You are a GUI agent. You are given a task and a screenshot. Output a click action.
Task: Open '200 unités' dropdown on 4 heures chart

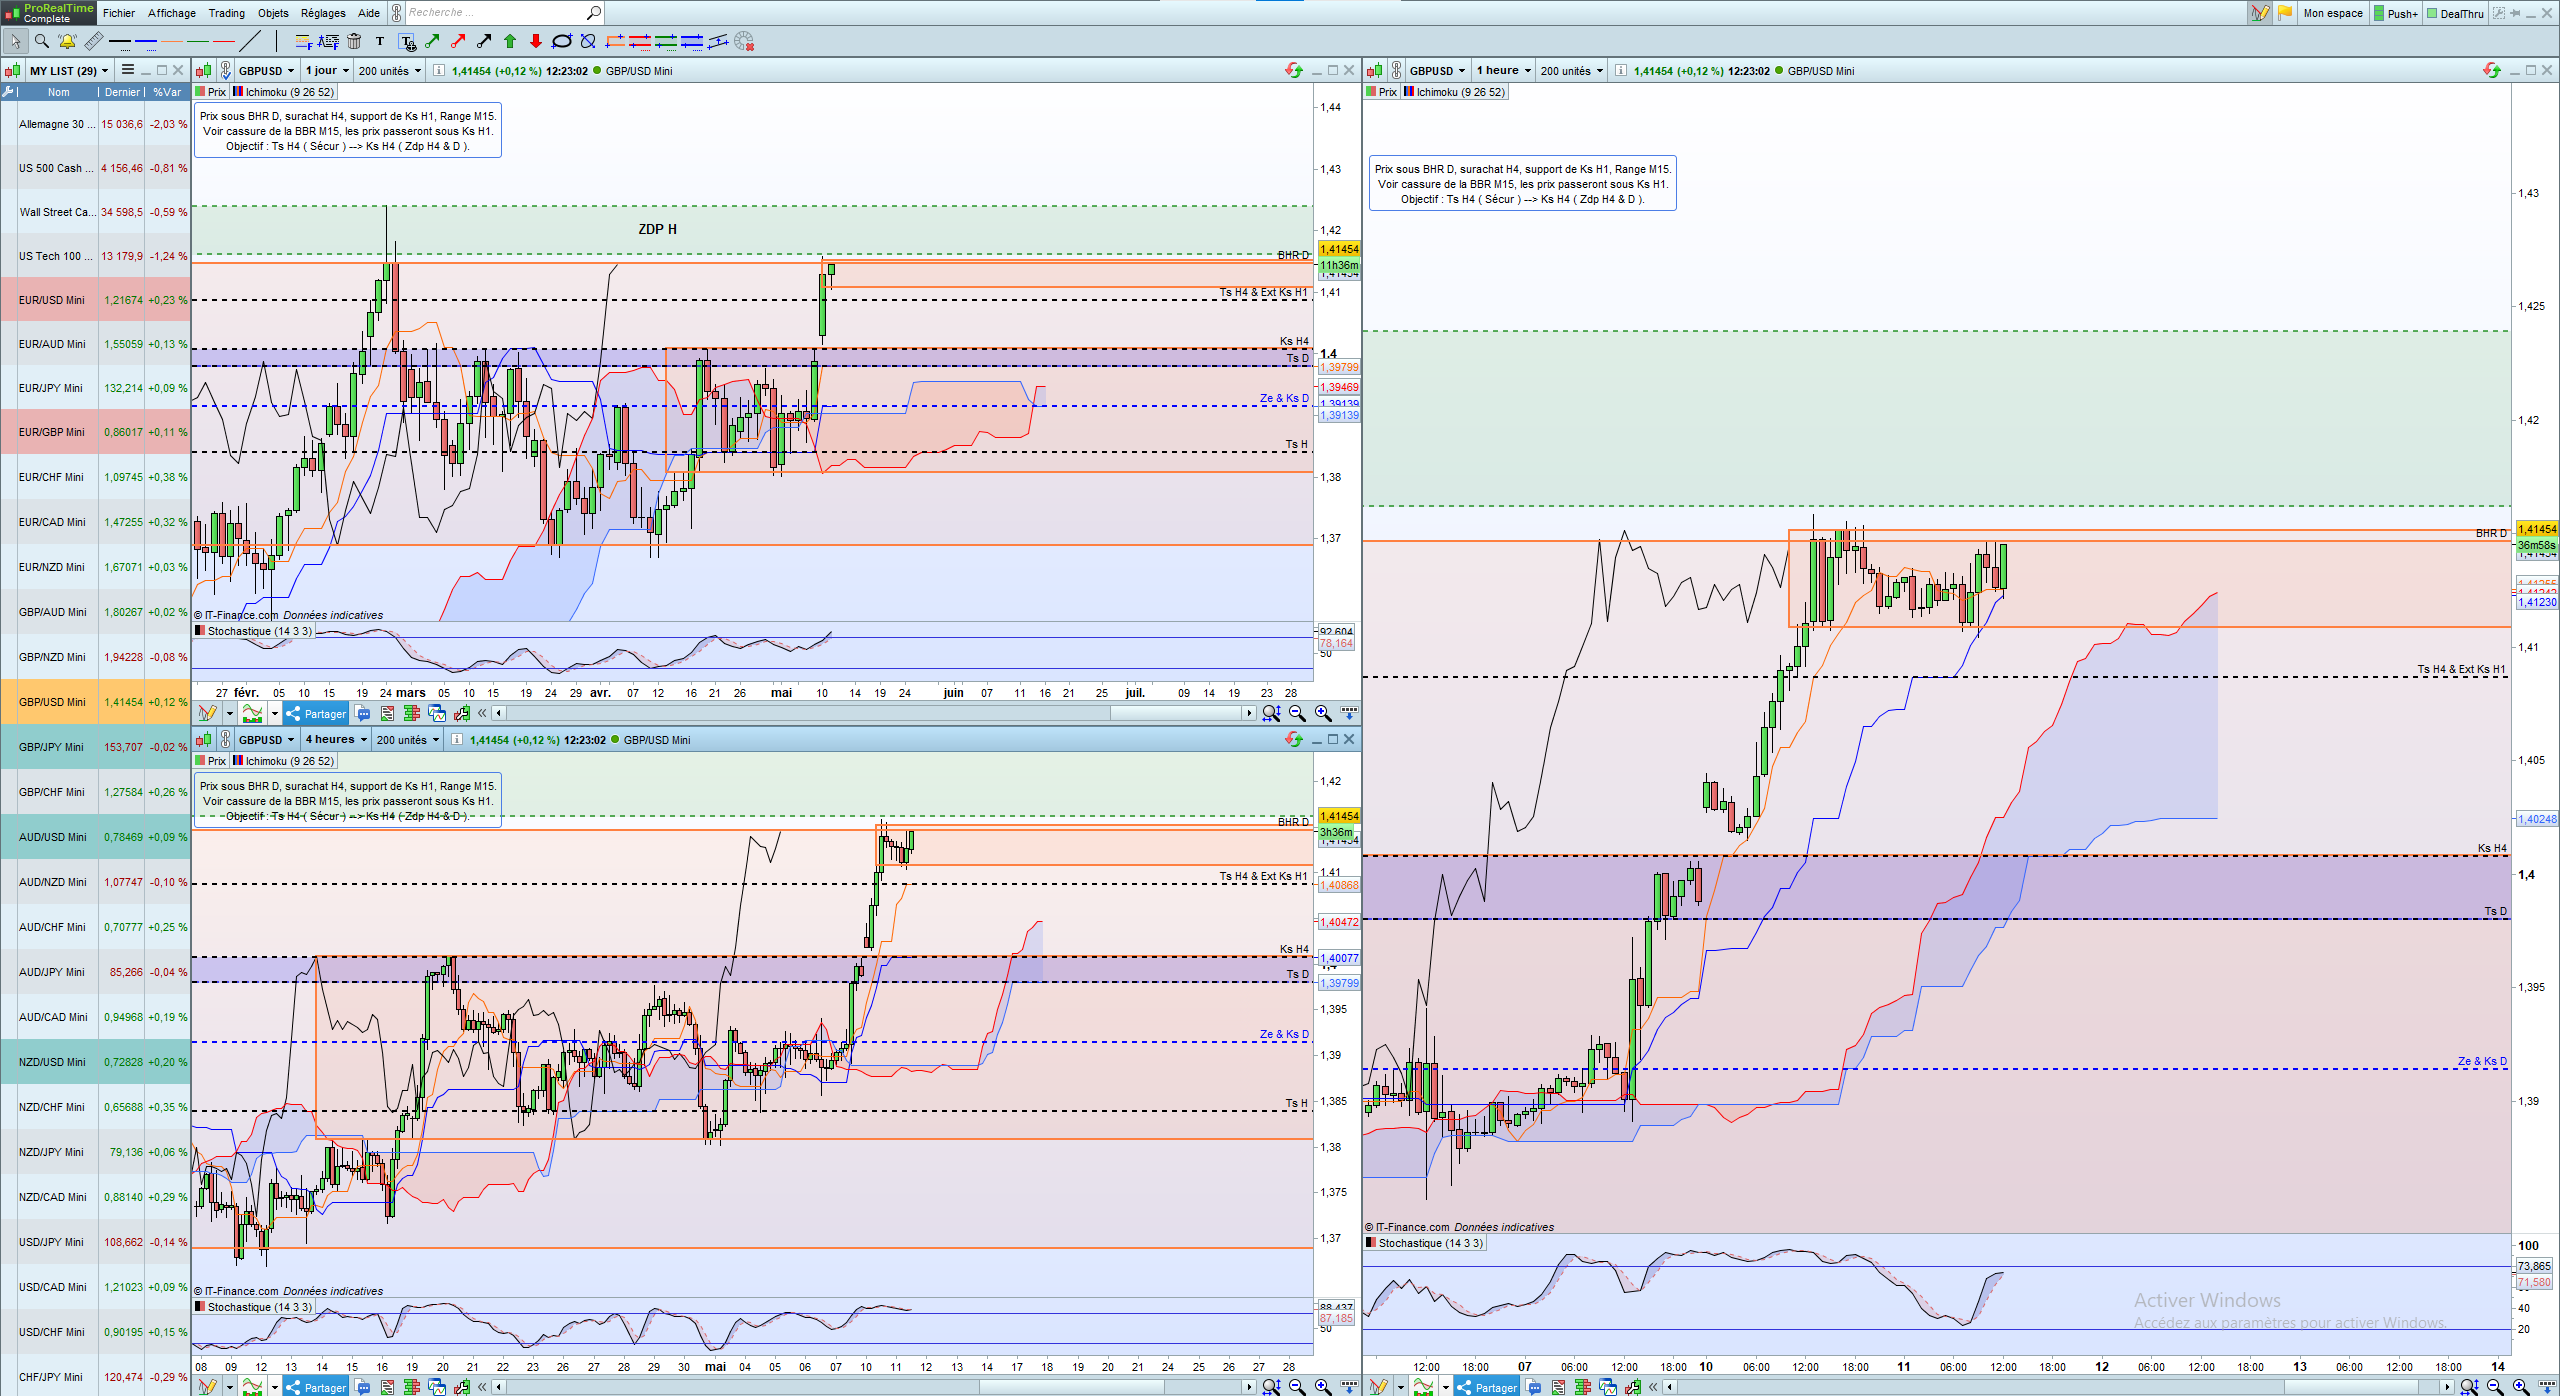point(408,740)
